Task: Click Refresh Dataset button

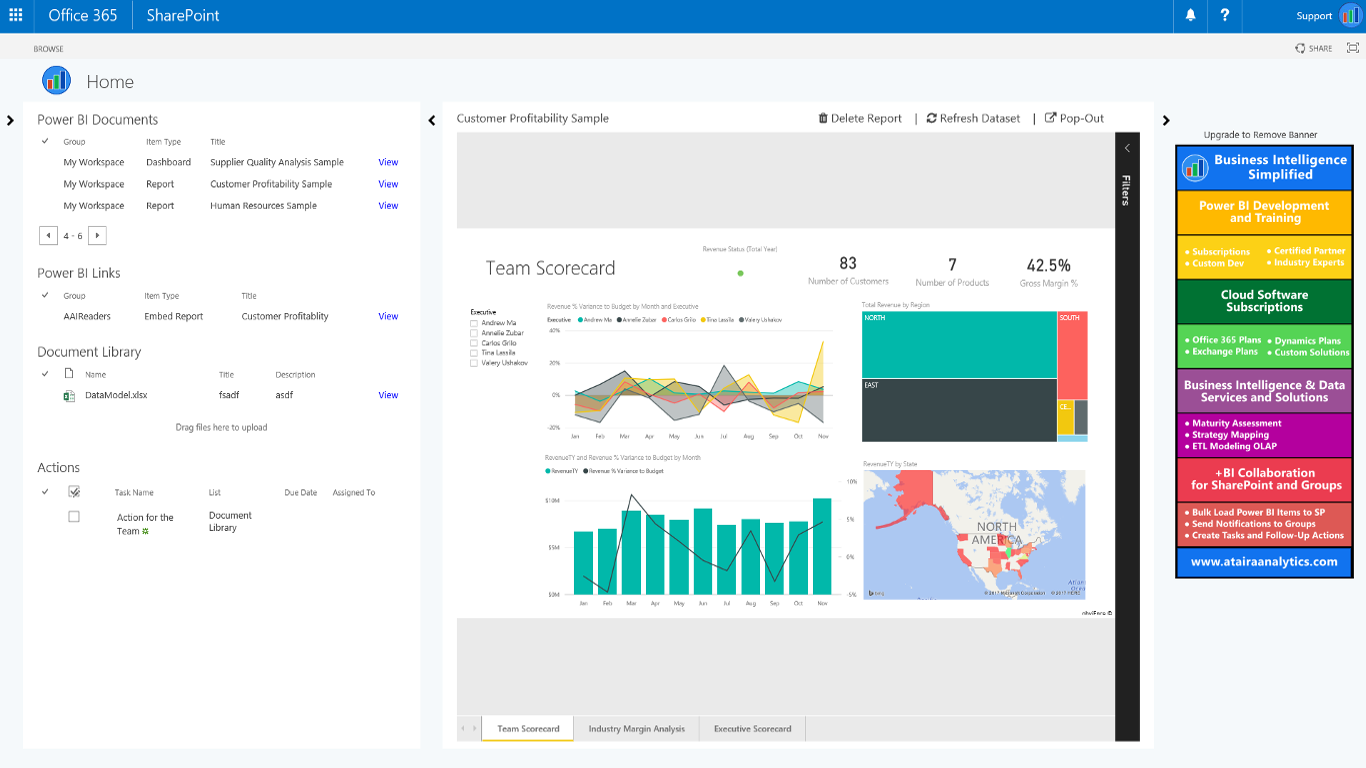Action: (973, 118)
